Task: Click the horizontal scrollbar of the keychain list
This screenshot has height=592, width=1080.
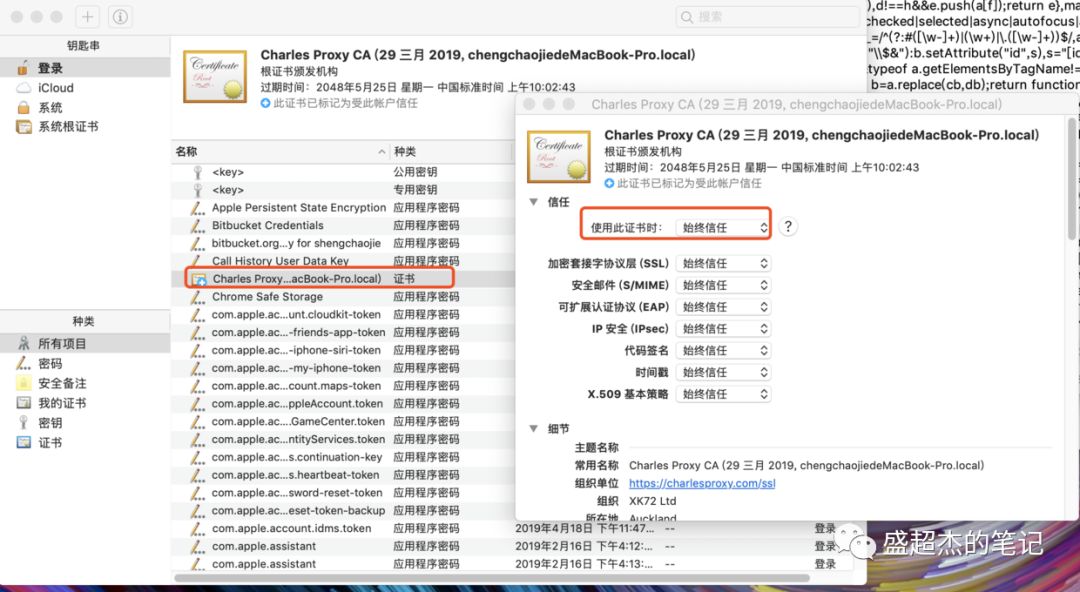Action: click(x=492, y=578)
